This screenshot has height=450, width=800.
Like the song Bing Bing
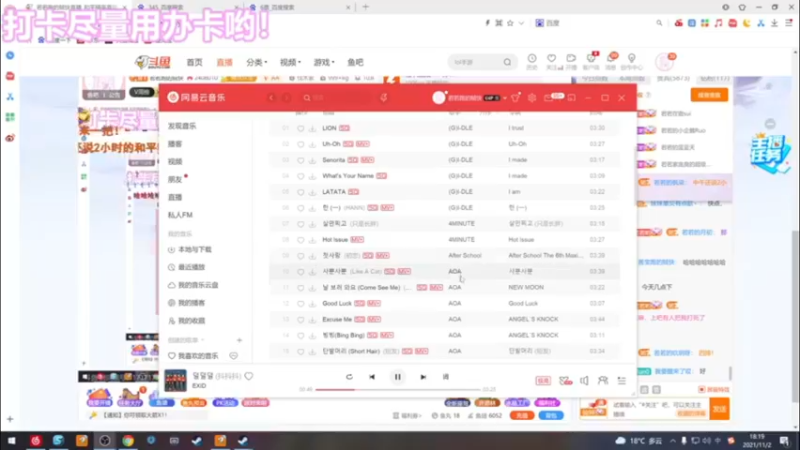pos(301,335)
